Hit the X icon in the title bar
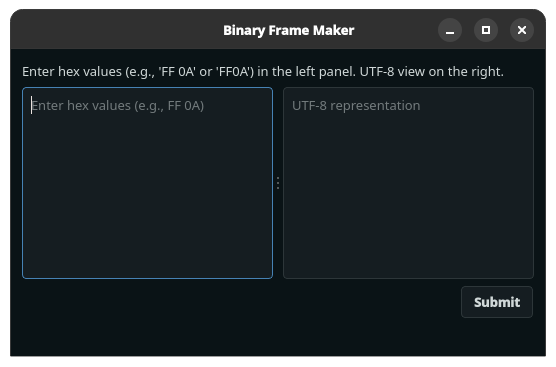This screenshot has width=556, height=367. 522,30
